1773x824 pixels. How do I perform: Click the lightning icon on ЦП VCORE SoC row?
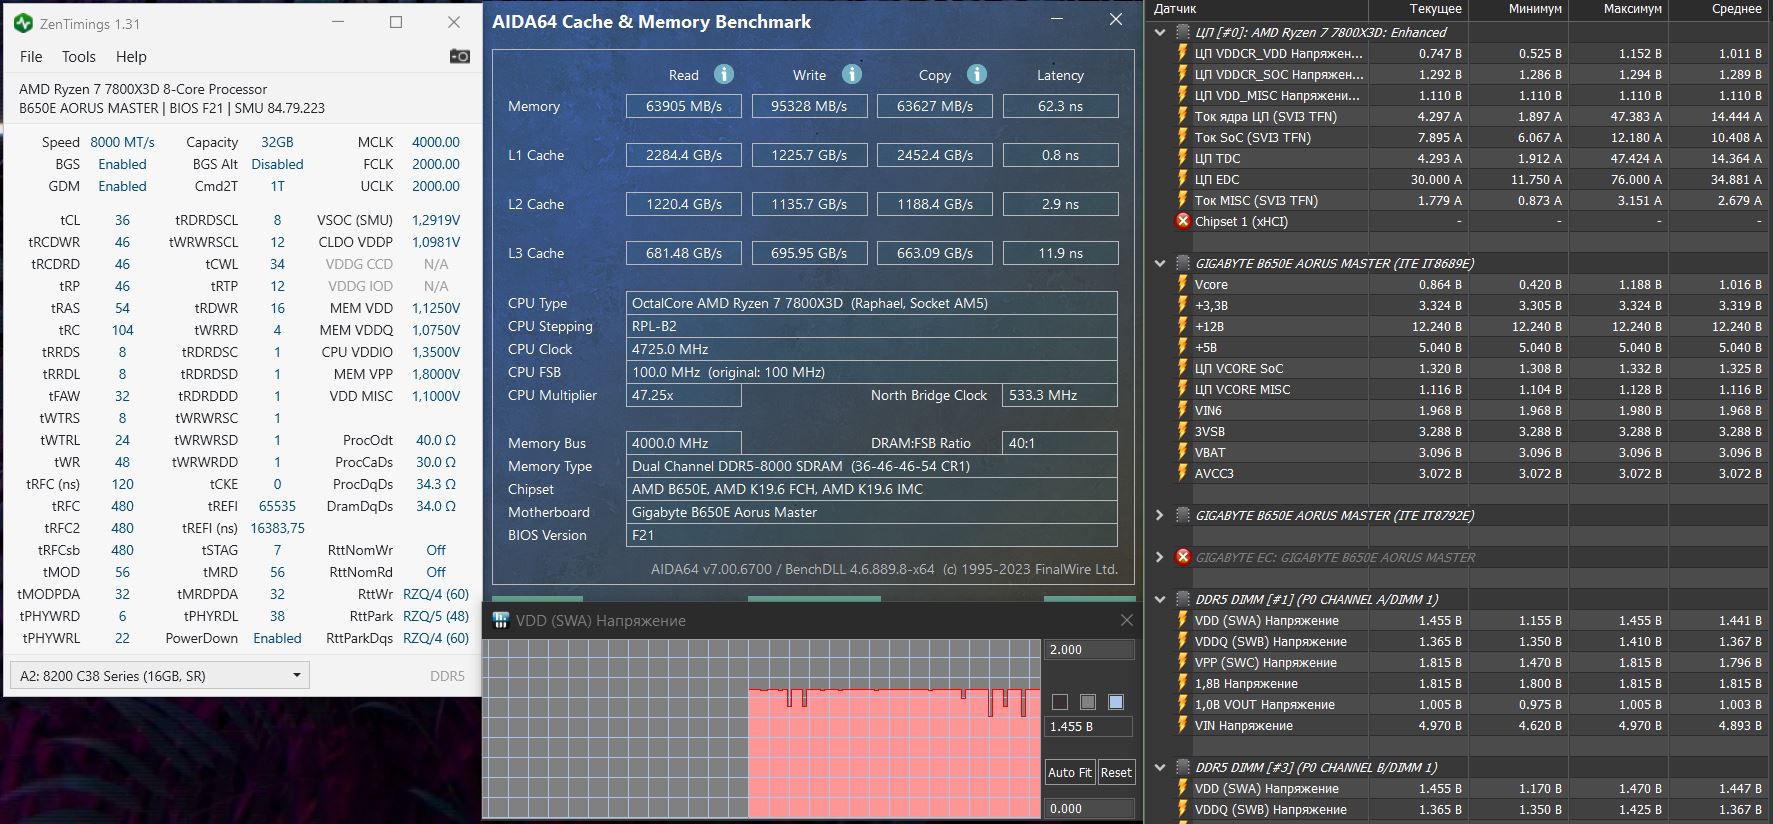[1183, 368]
